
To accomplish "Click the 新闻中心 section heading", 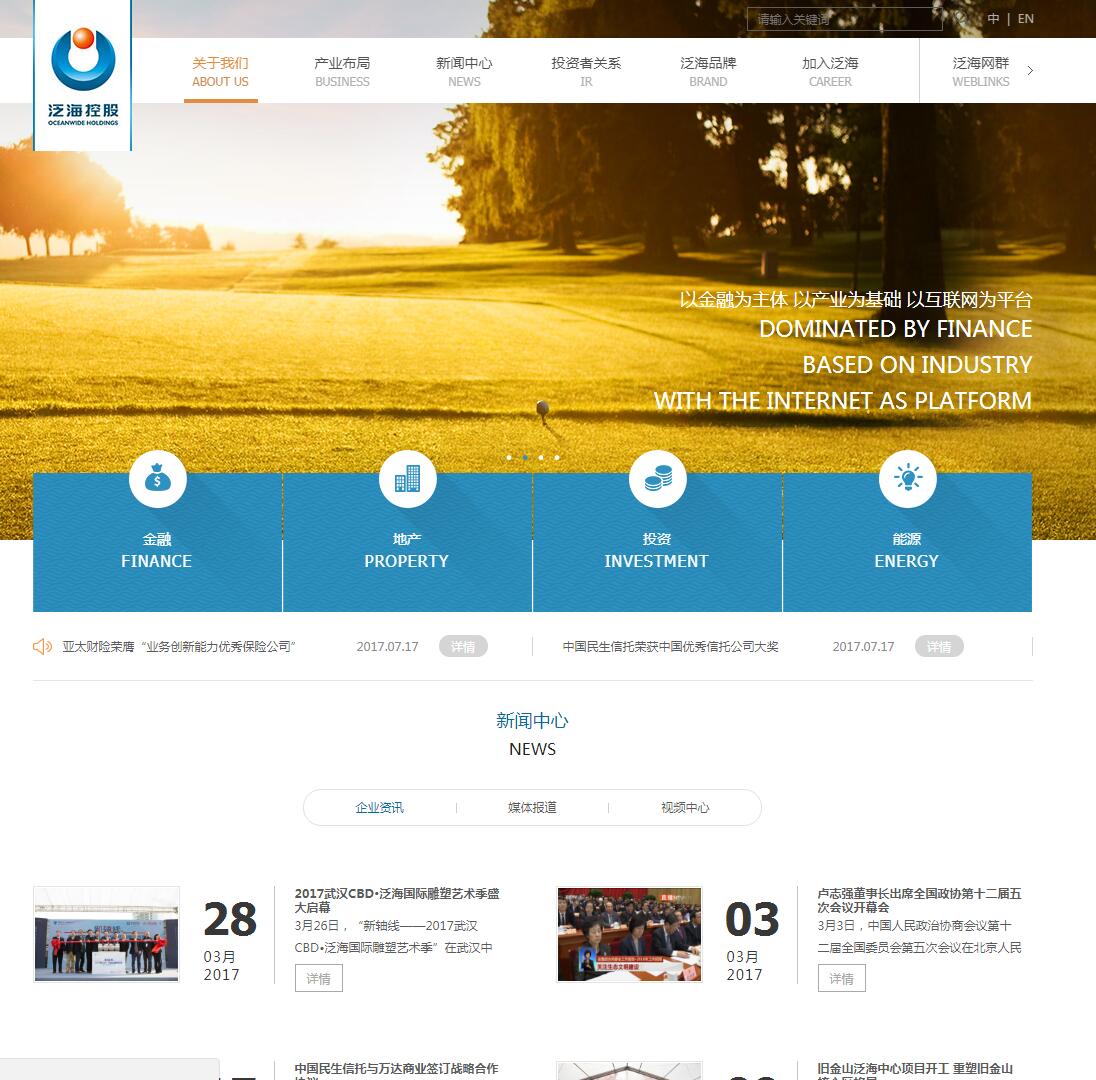I will pyautogui.click(x=532, y=721).
